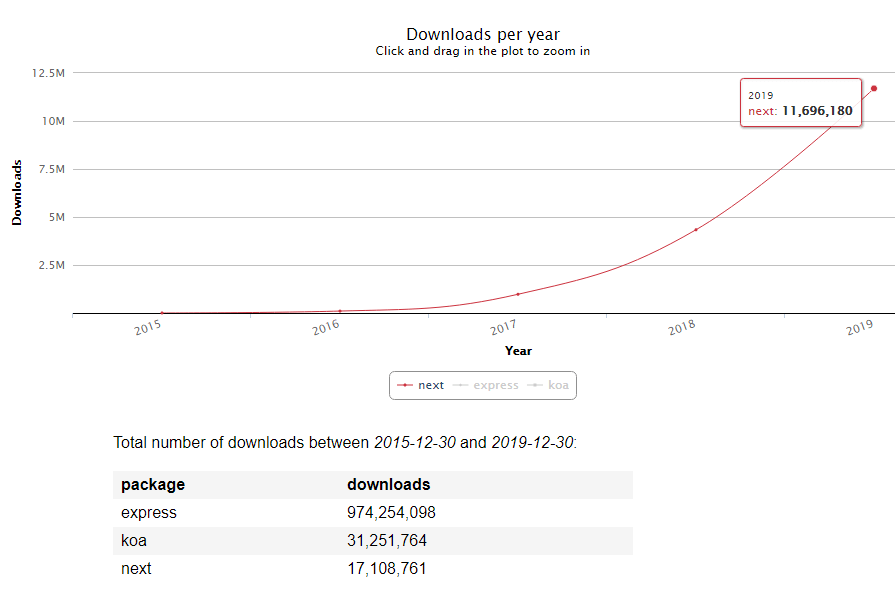The width and height of the screenshot is (895, 600).
Task: Click the 2019 data point on the line
Action: pyautogui.click(x=874, y=88)
